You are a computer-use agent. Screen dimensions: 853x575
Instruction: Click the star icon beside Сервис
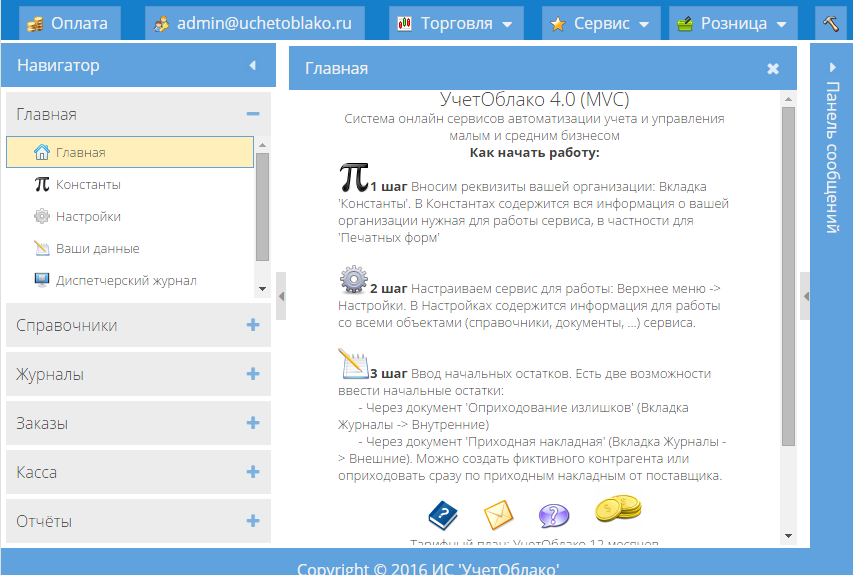click(x=558, y=24)
